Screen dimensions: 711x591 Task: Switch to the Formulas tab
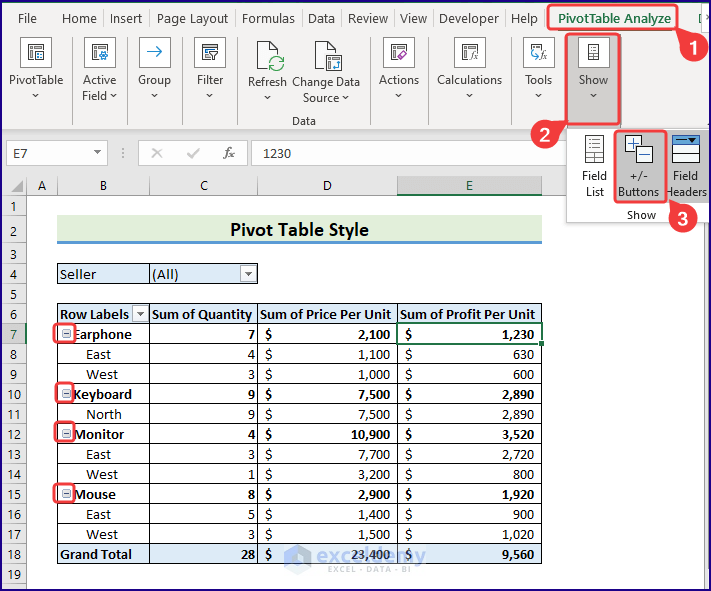coord(268,18)
